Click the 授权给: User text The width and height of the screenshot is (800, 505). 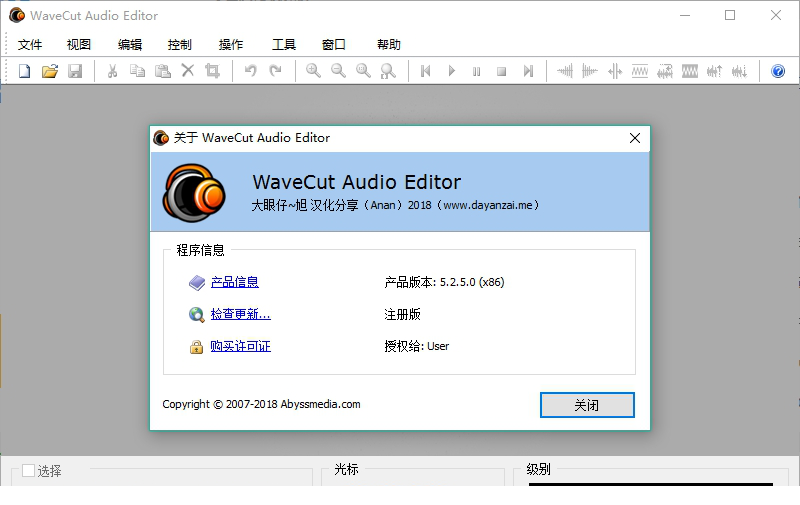coord(416,346)
